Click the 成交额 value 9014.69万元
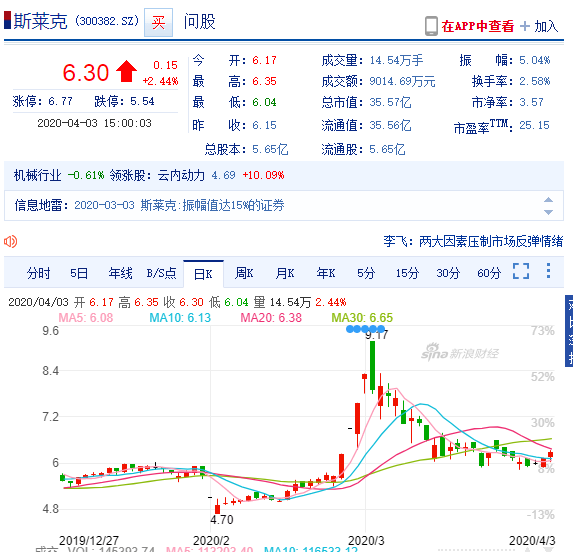Viewport: 573px width, 552px height. point(402,81)
